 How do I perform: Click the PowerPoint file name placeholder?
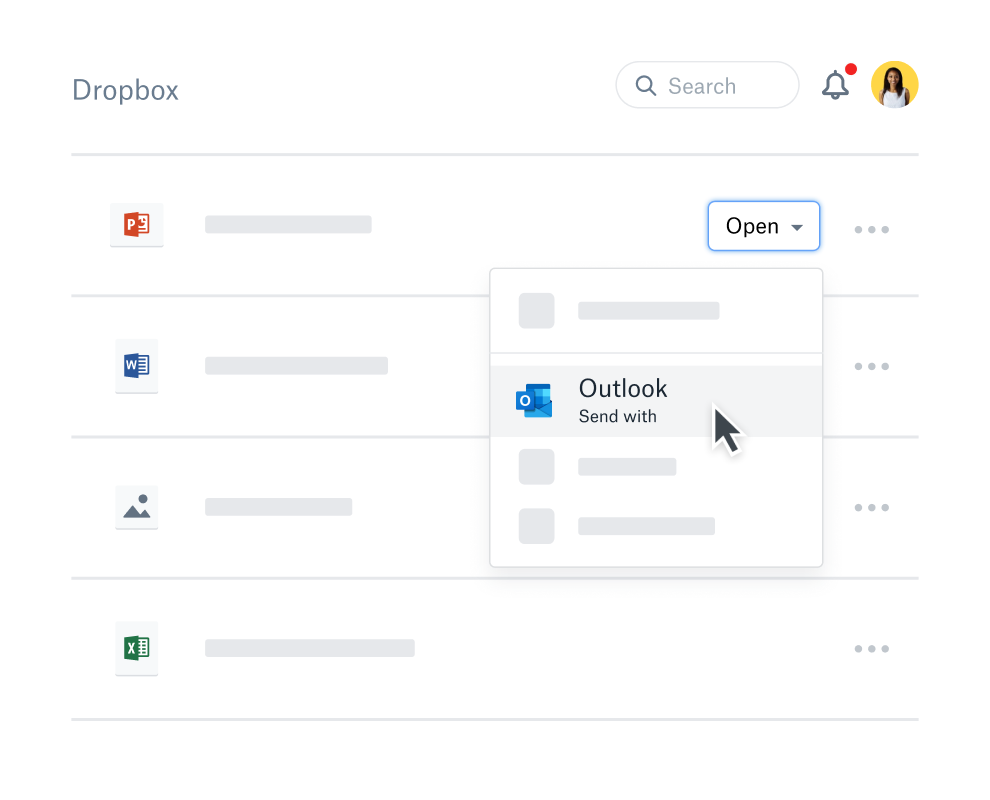tap(288, 225)
